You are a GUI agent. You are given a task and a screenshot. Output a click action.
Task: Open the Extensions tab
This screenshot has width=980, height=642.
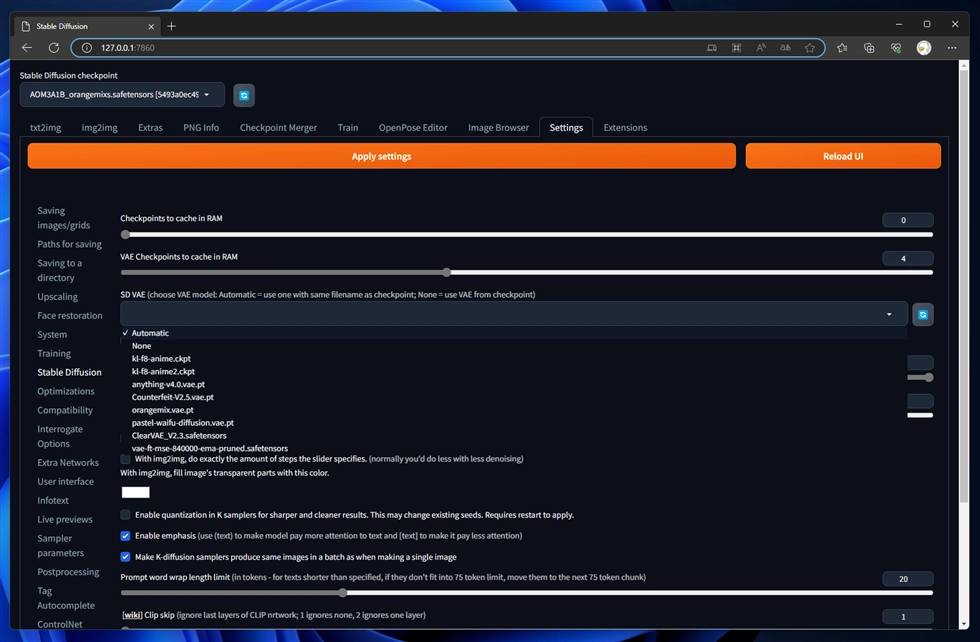pos(625,128)
